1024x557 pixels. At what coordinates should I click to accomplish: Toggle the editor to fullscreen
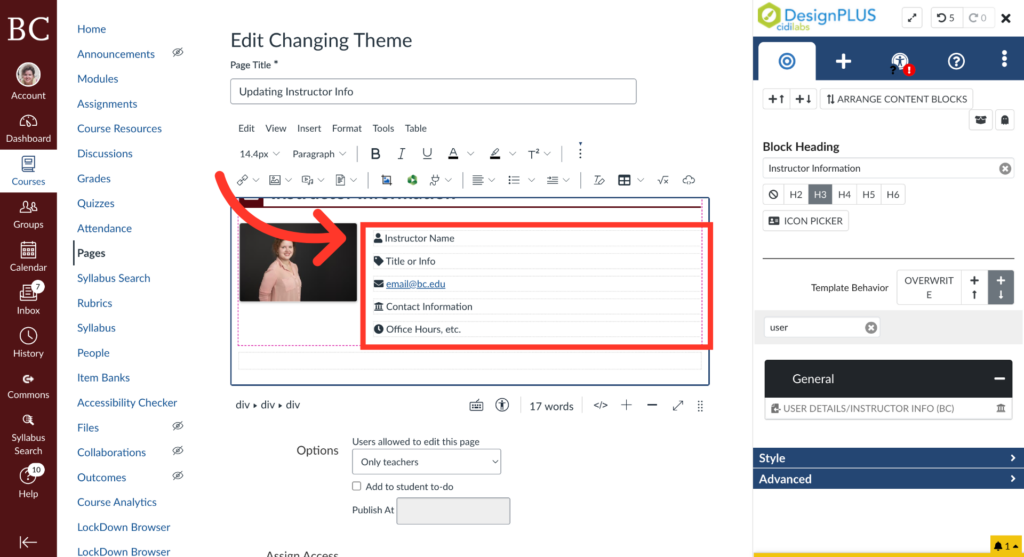tap(678, 406)
